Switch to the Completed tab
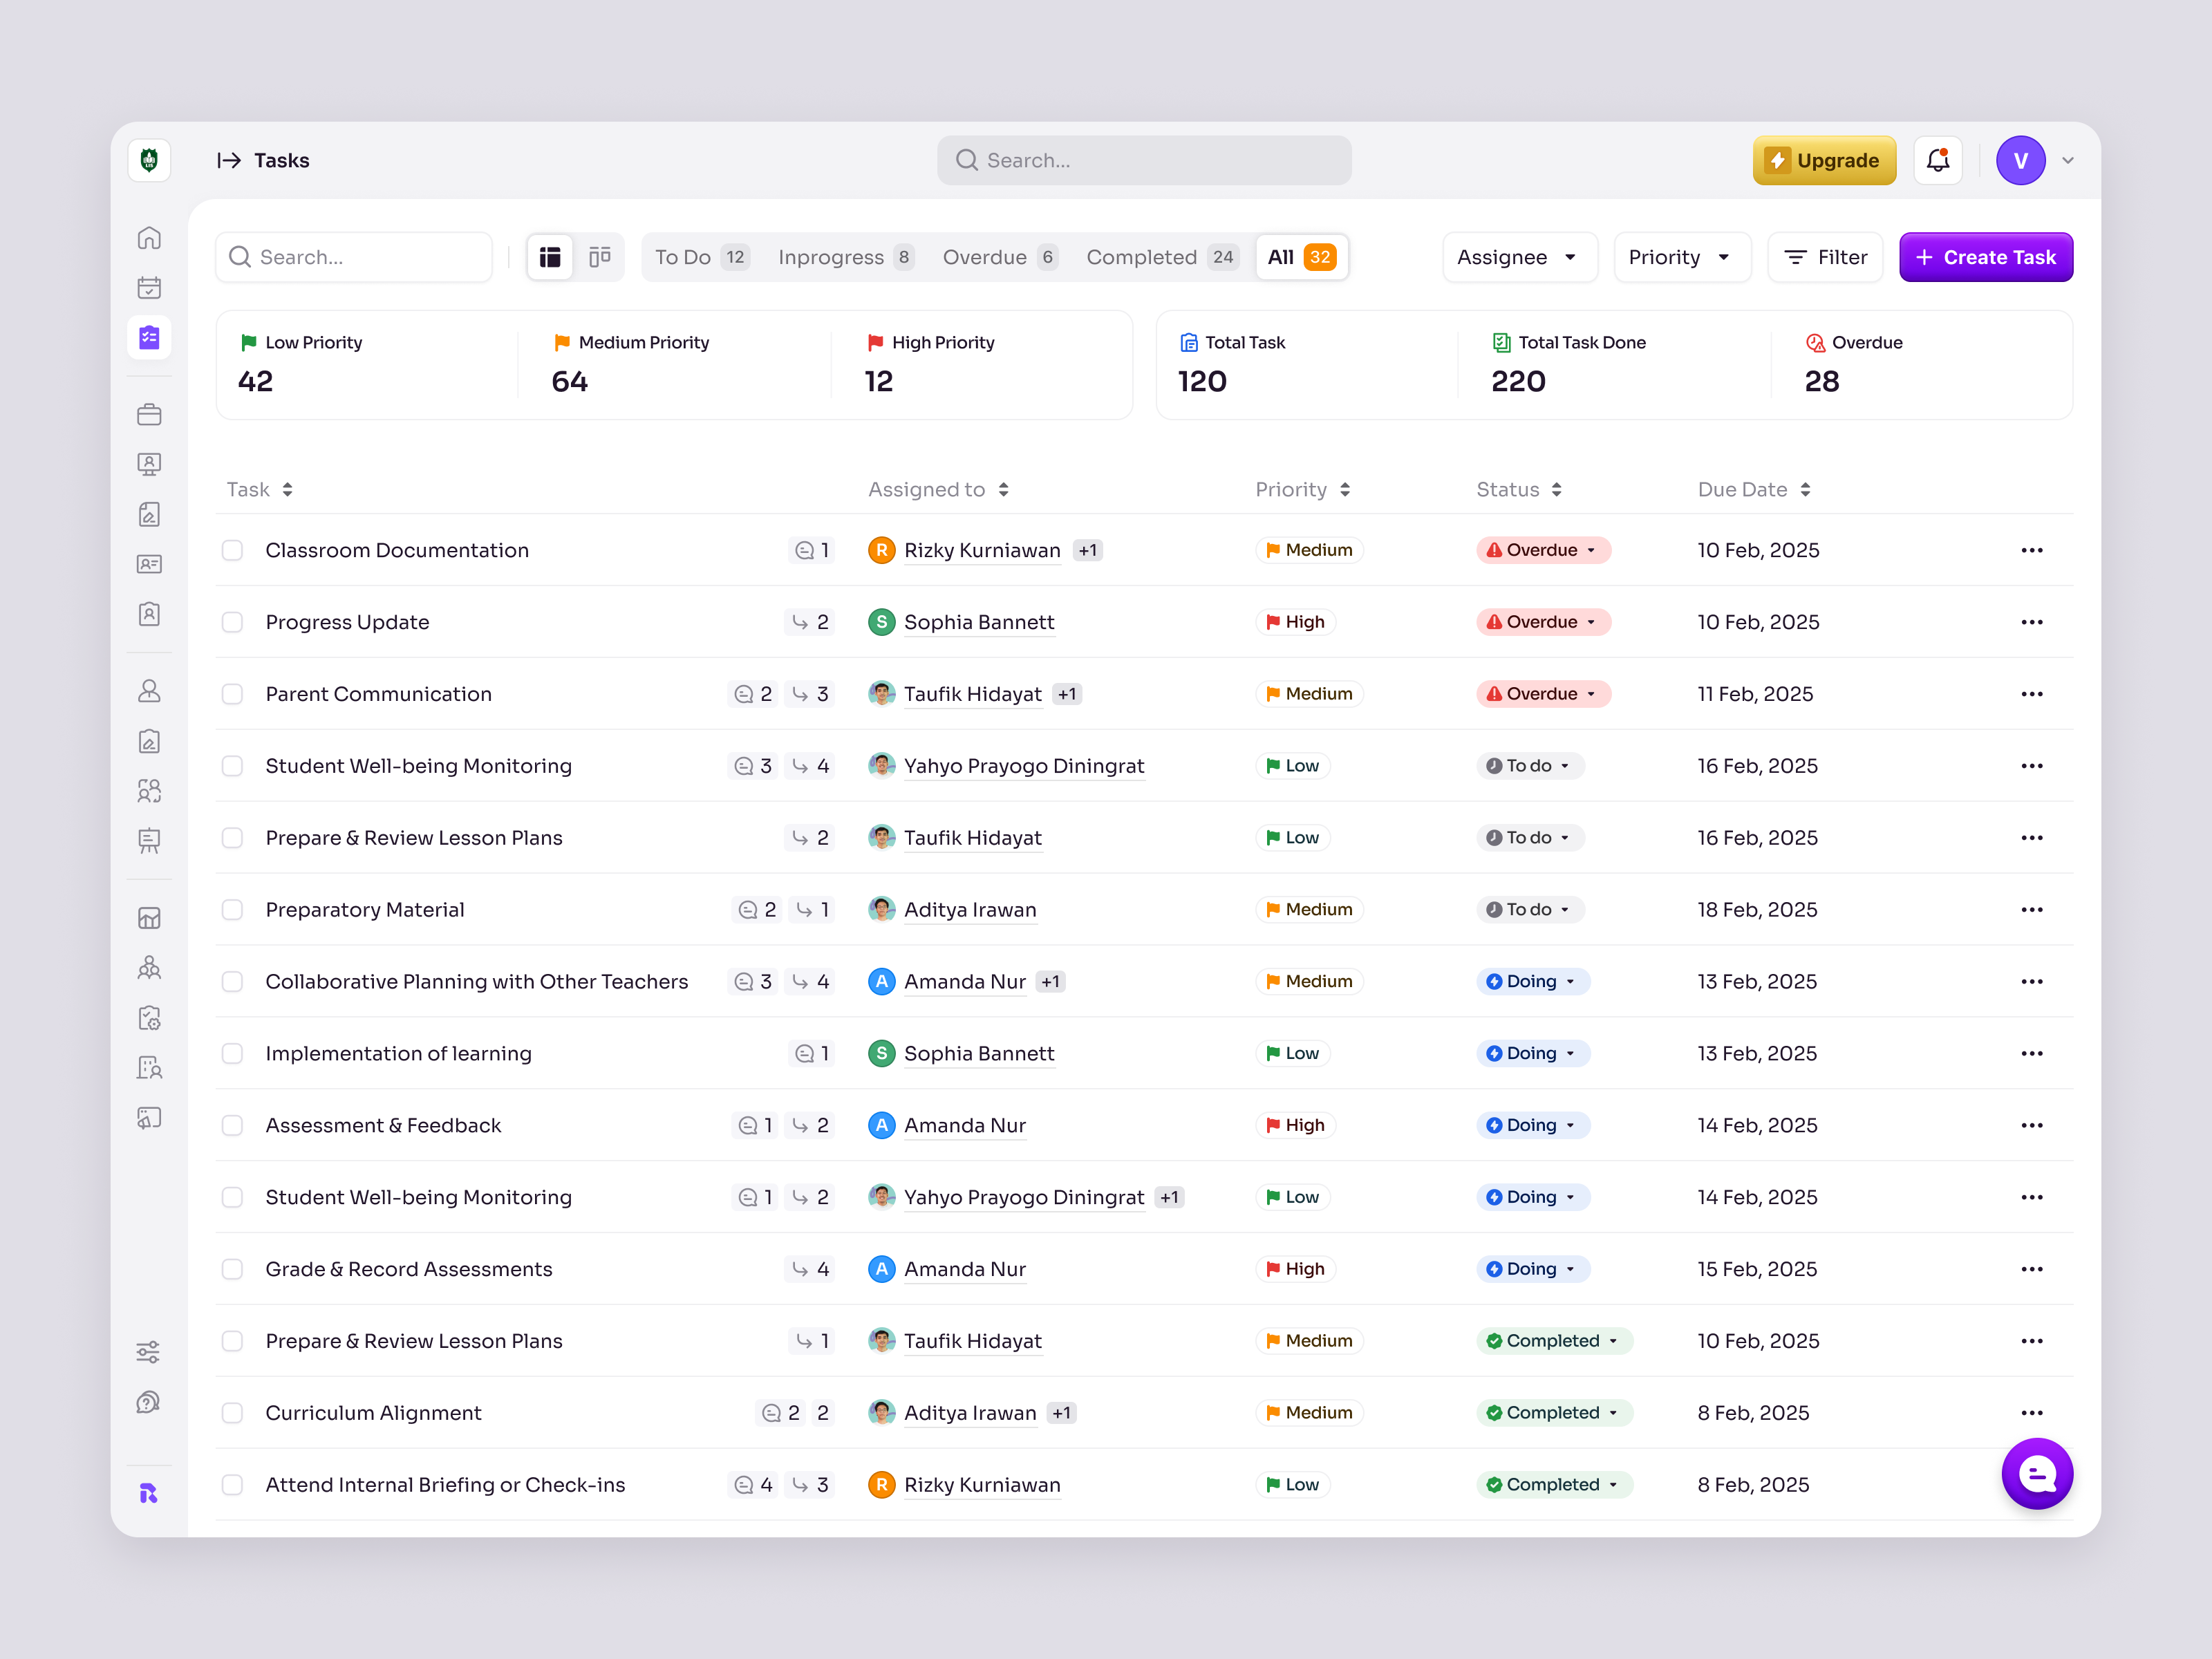The height and width of the screenshot is (1659, 2212). tap(1161, 256)
